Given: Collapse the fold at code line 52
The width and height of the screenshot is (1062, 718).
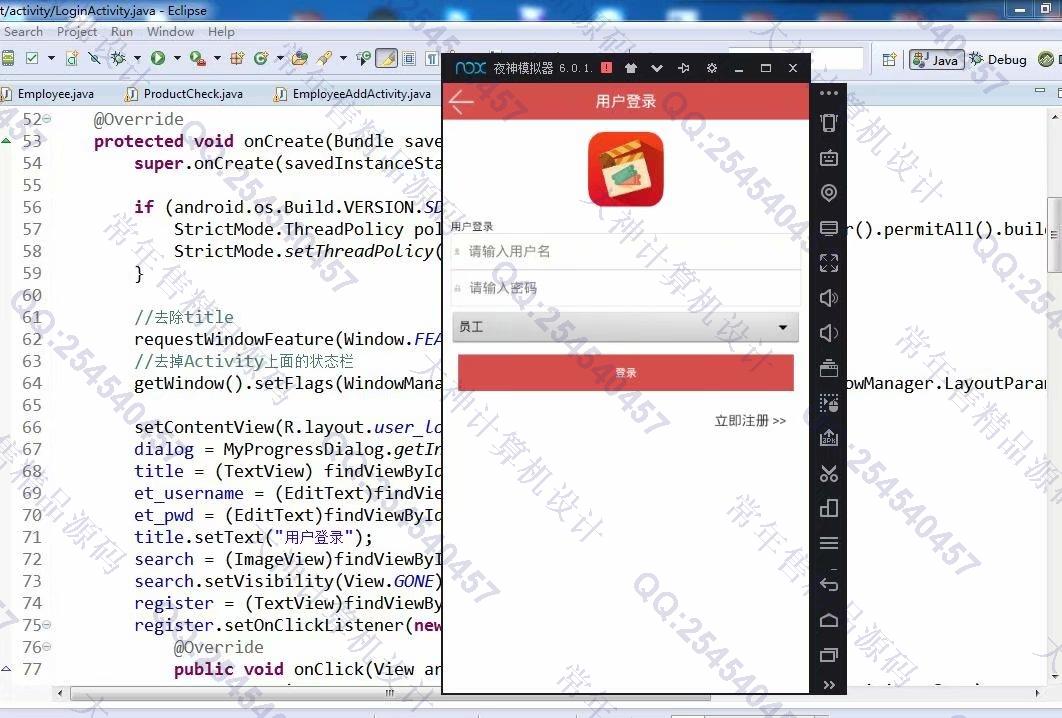Looking at the screenshot, I should 47,119.
